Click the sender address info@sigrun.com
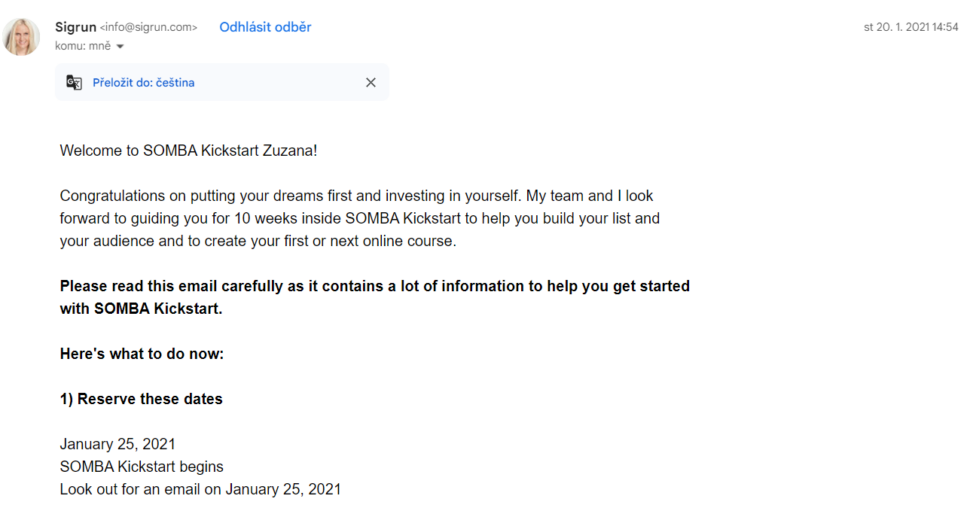The height and width of the screenshot is (514, 970). (149, 28)
